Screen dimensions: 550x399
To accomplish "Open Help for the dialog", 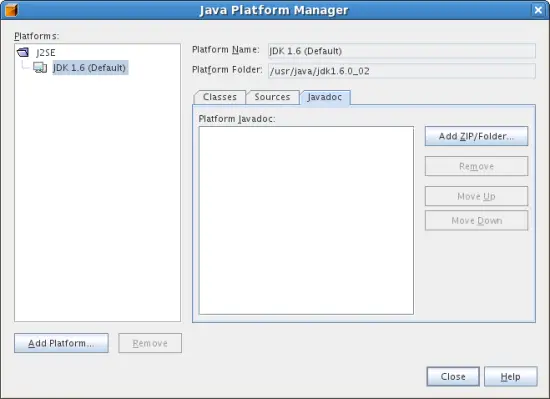I will (510, 377).
